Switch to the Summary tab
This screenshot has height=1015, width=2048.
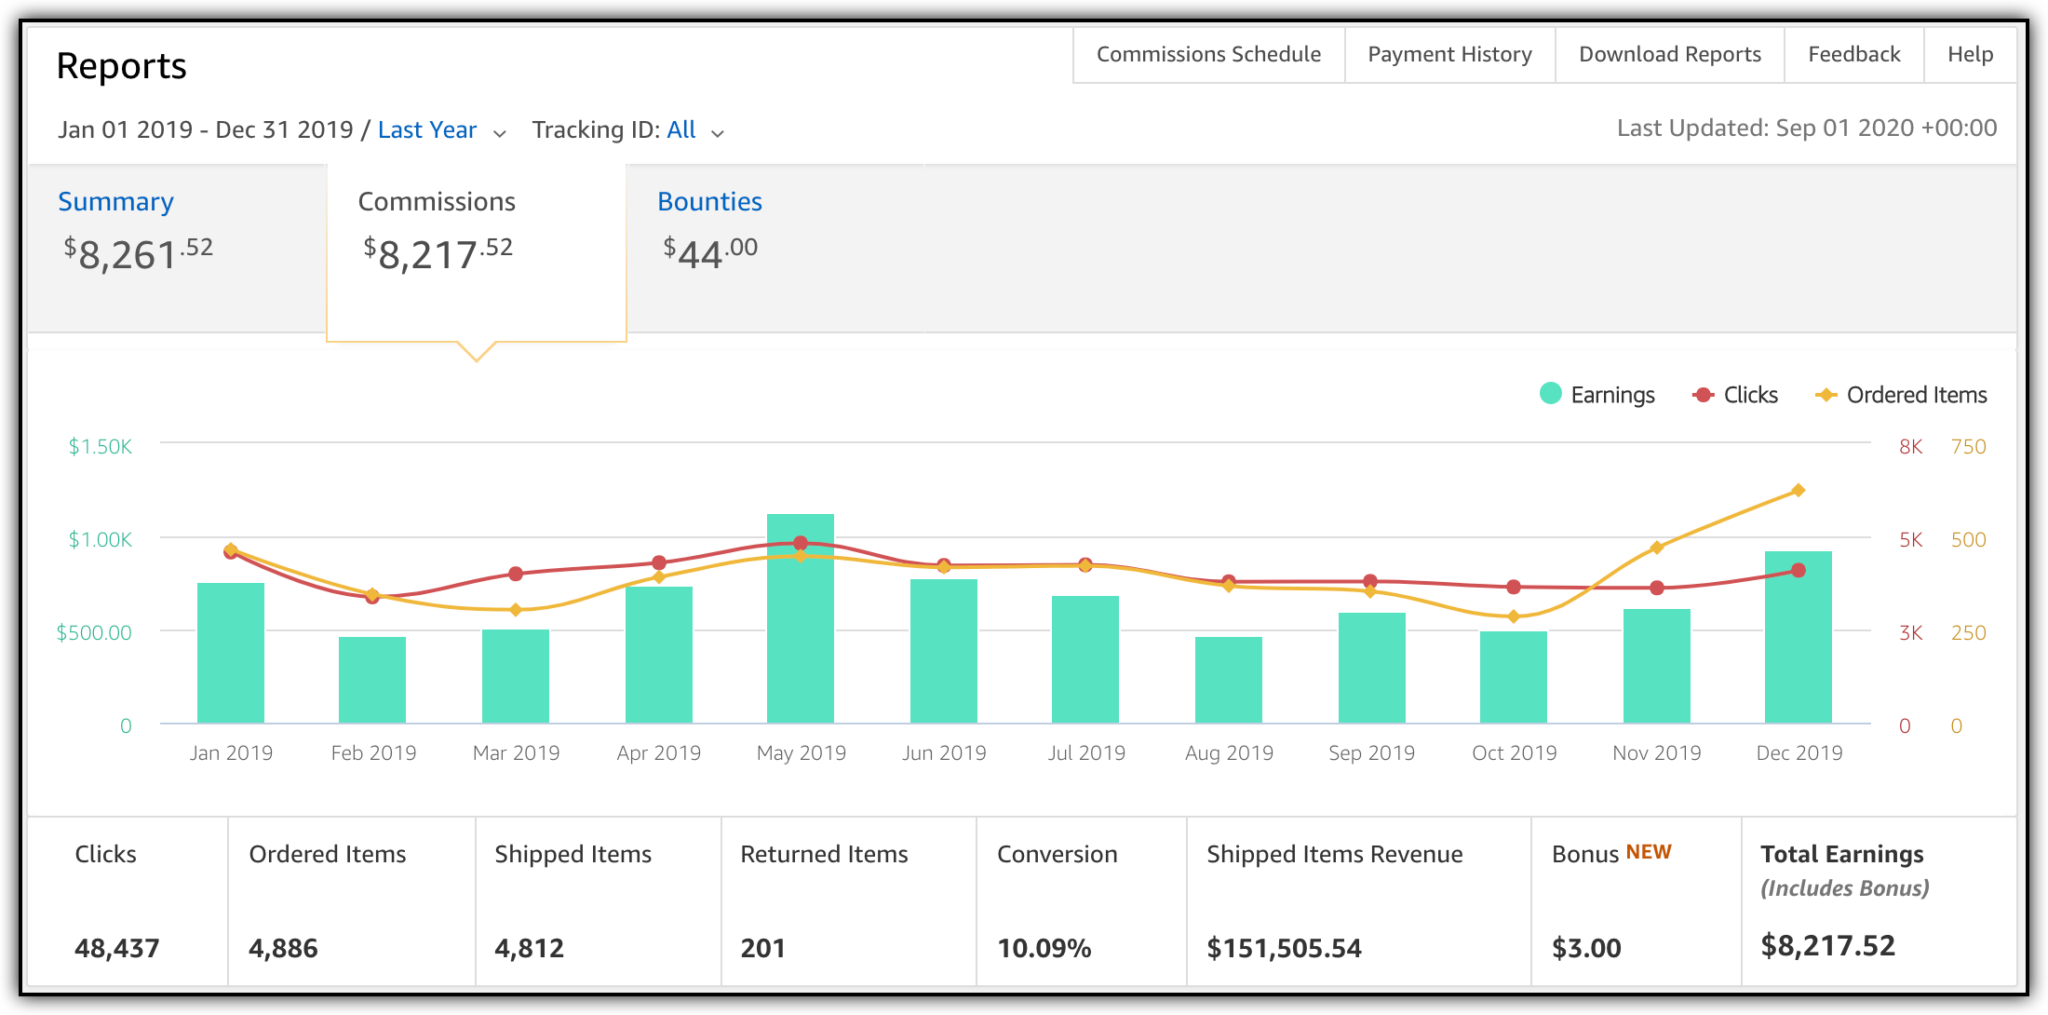[x=115, y=201]
